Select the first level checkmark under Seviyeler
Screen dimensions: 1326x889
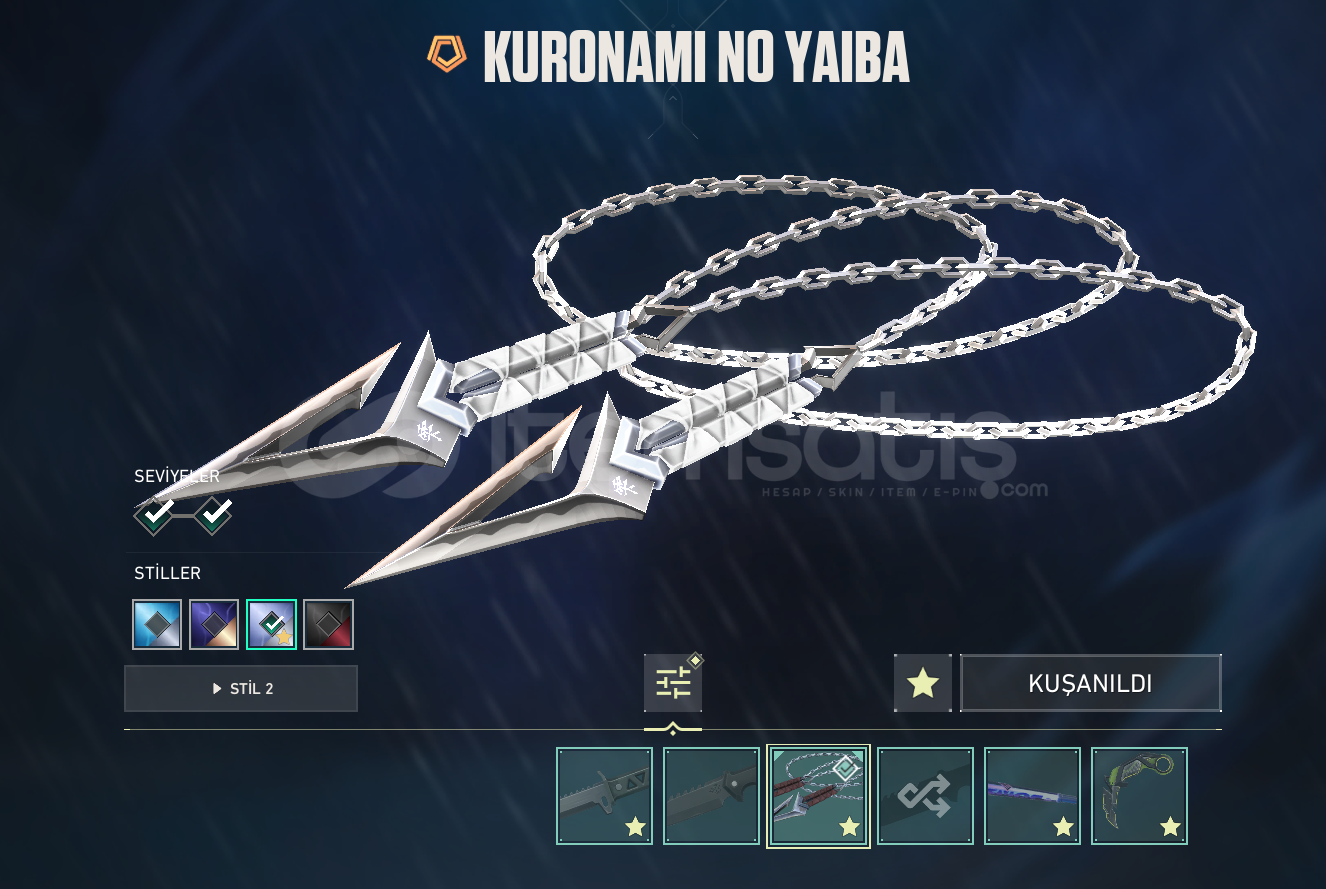pos(155,516)
